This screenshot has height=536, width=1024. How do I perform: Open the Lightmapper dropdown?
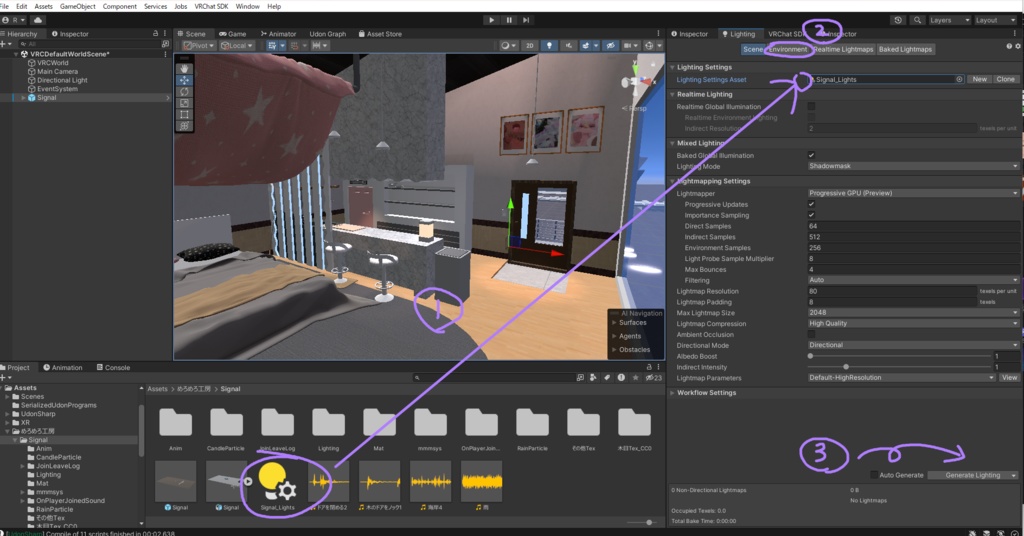[x=913, y=193]
